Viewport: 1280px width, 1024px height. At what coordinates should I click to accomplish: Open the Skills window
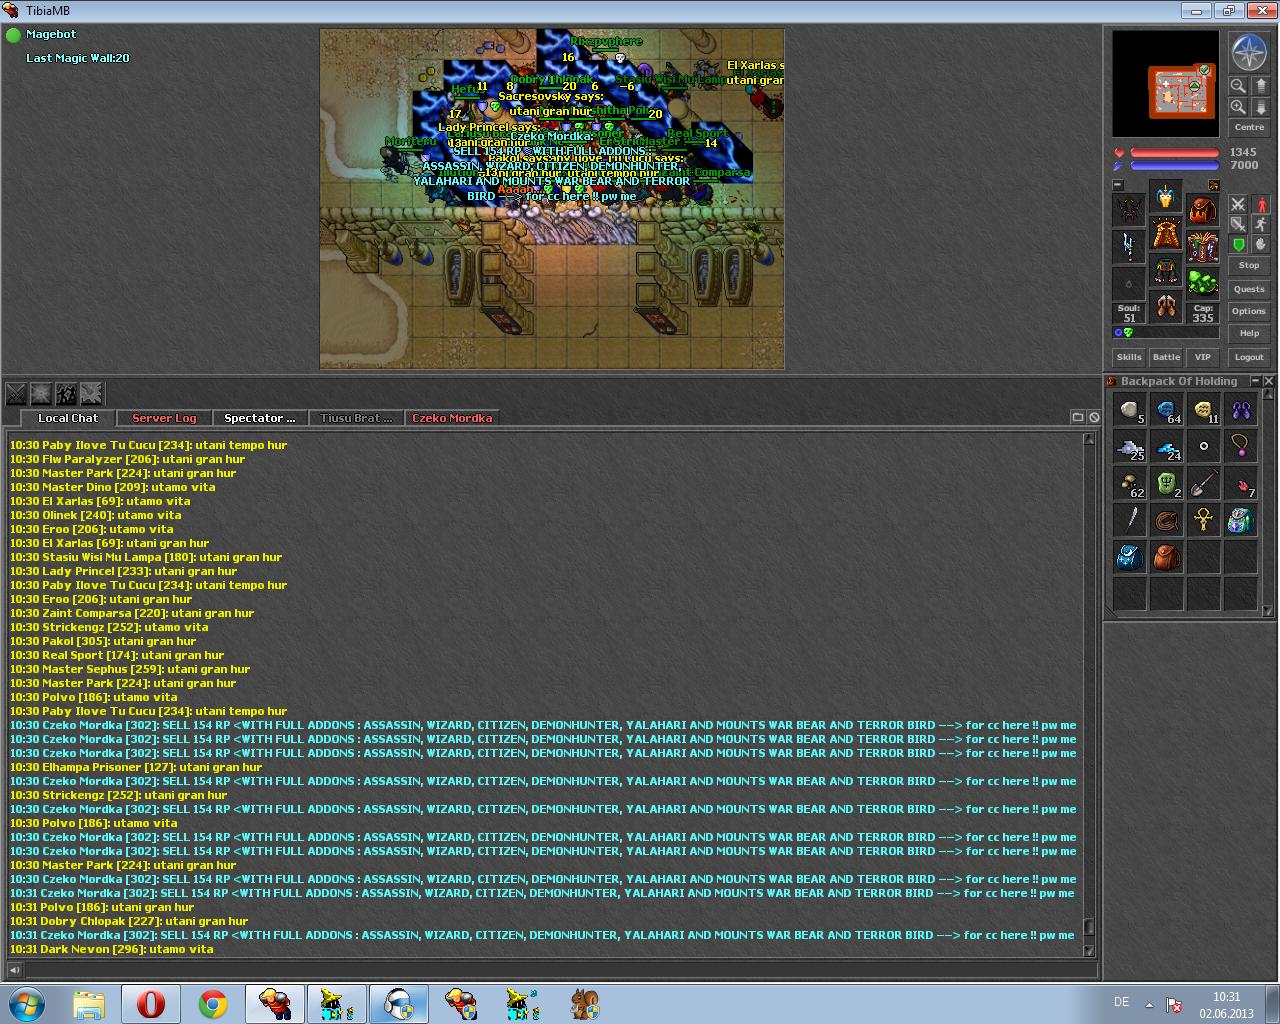1129,357
